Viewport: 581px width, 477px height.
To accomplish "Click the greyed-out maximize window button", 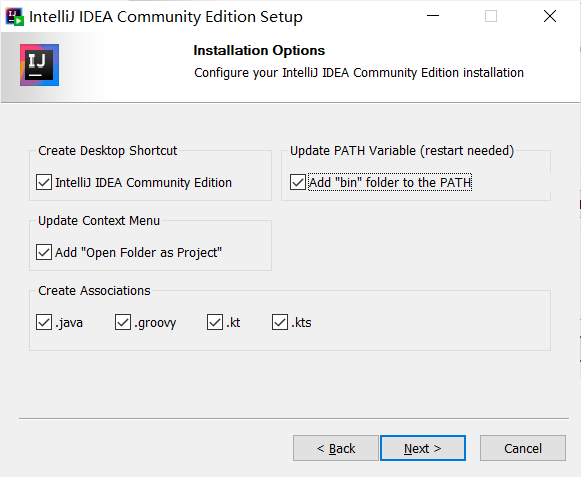I will click(x=491, y=16).
